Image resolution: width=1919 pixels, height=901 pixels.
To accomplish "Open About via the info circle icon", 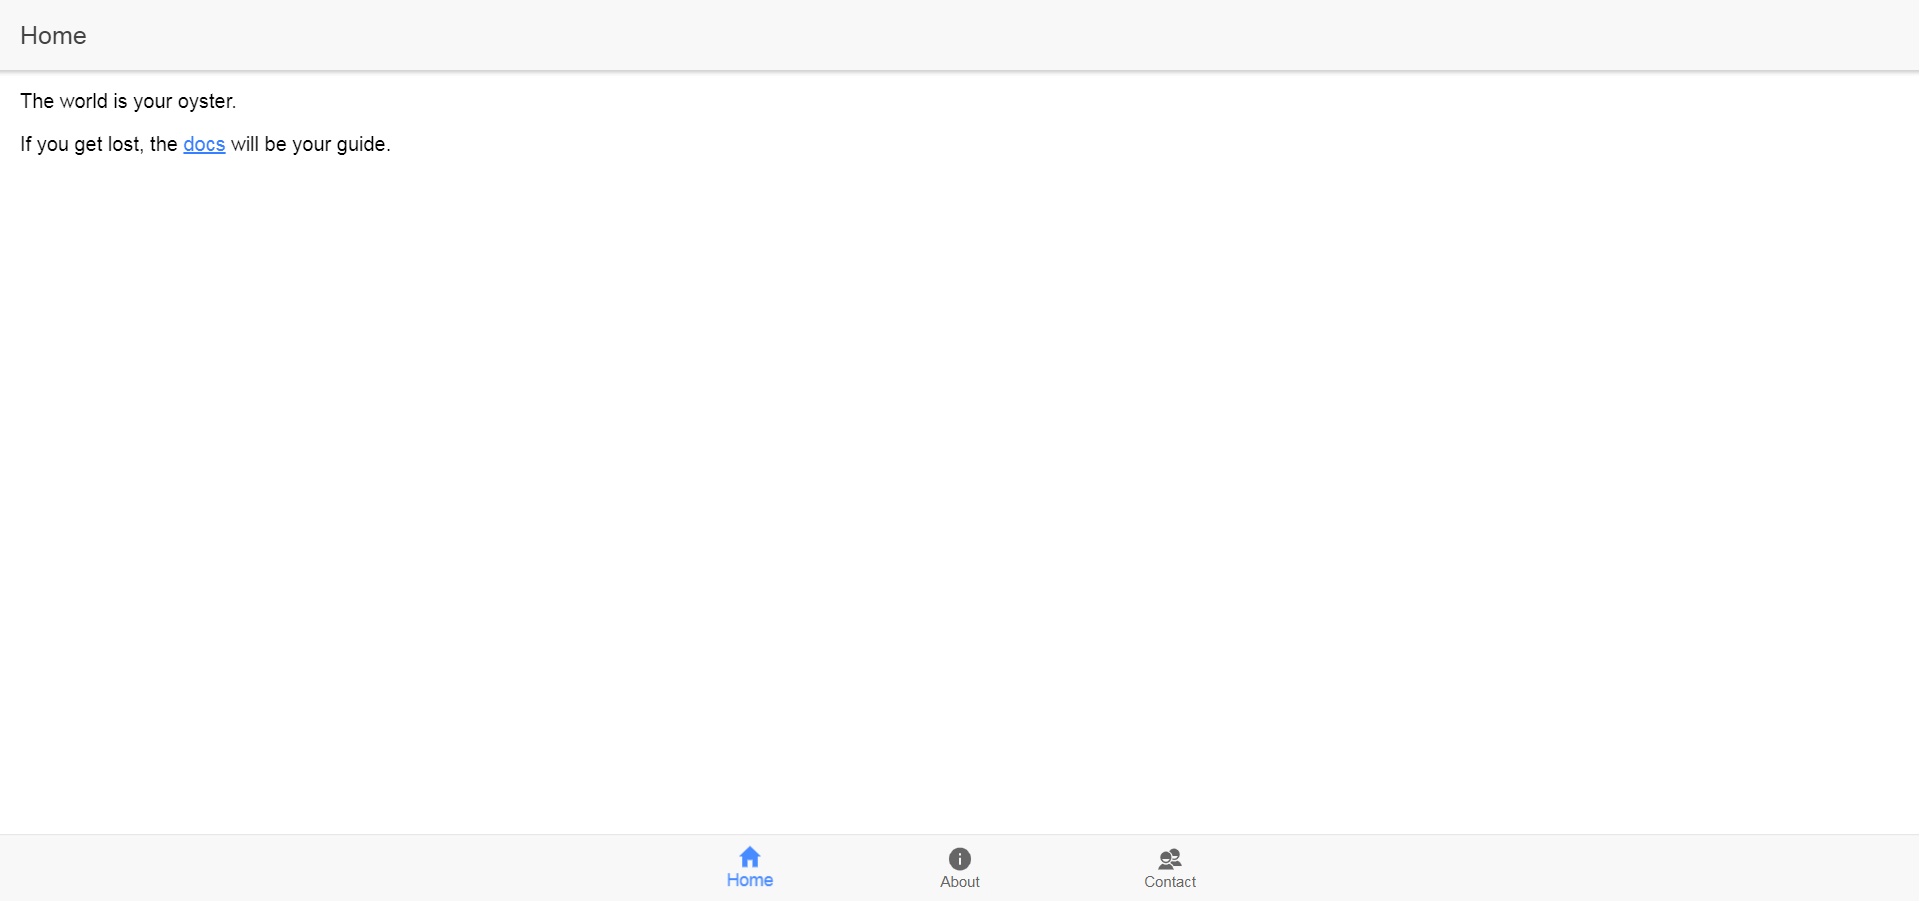I will [x=960, y=859].
